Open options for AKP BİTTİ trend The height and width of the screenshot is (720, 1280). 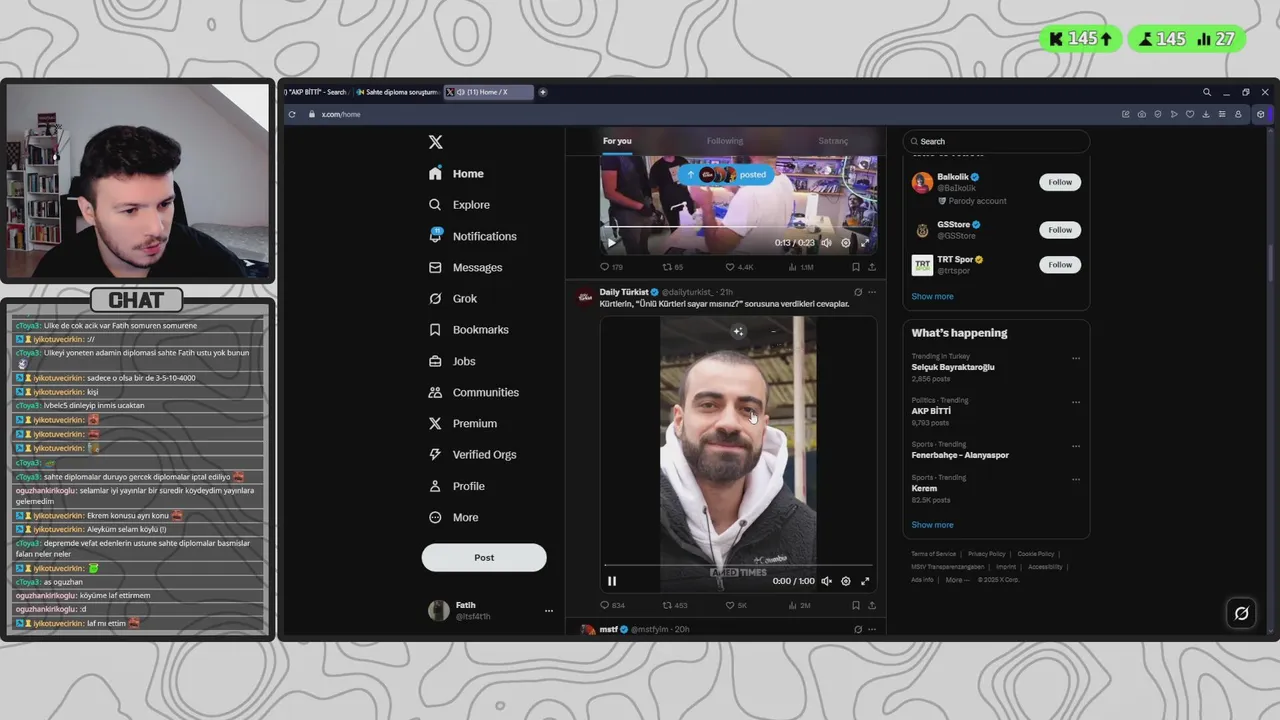(1076, 402)
